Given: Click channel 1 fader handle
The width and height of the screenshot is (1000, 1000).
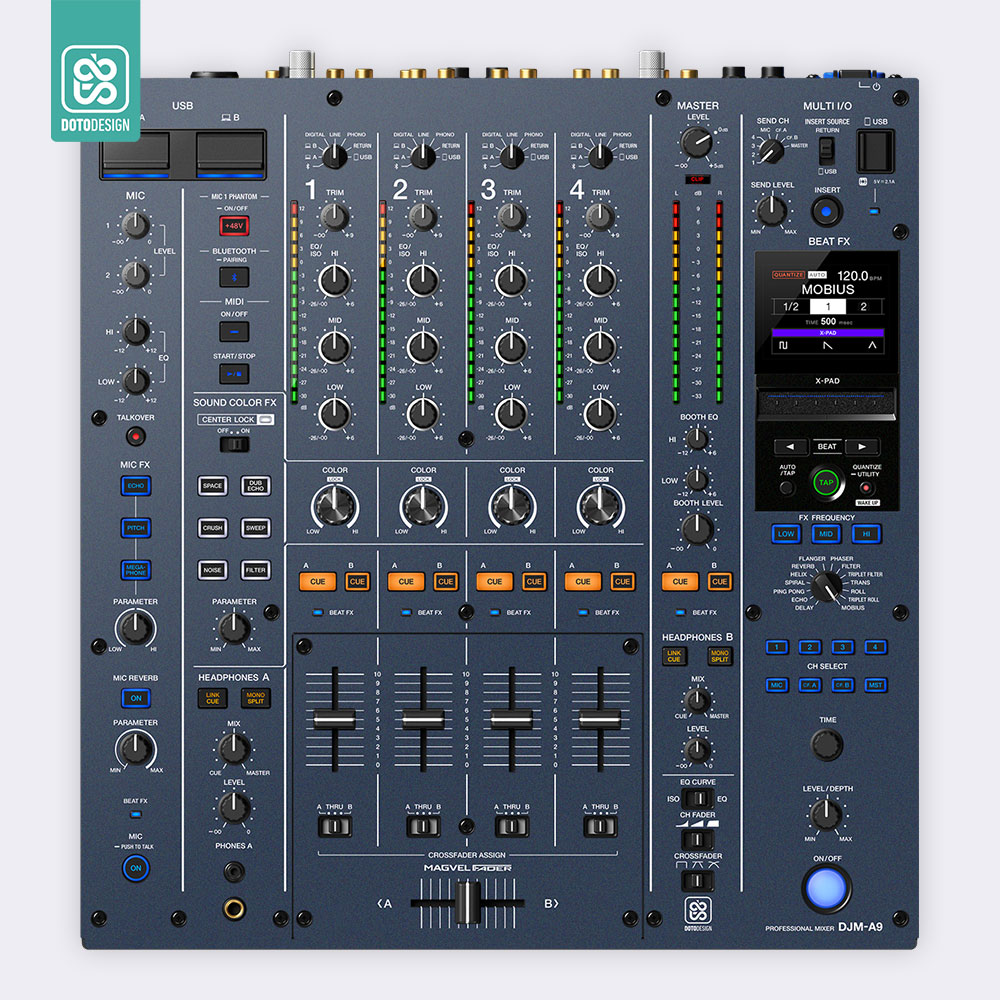Looking at the screenshot, I should tap(335, 719).
